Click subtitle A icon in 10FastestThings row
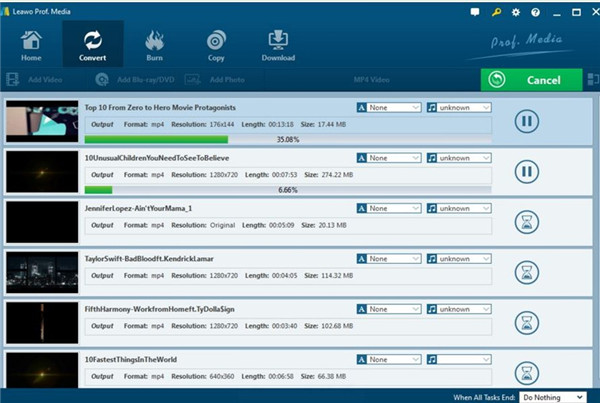600x403 pixels. click(362, 359)
